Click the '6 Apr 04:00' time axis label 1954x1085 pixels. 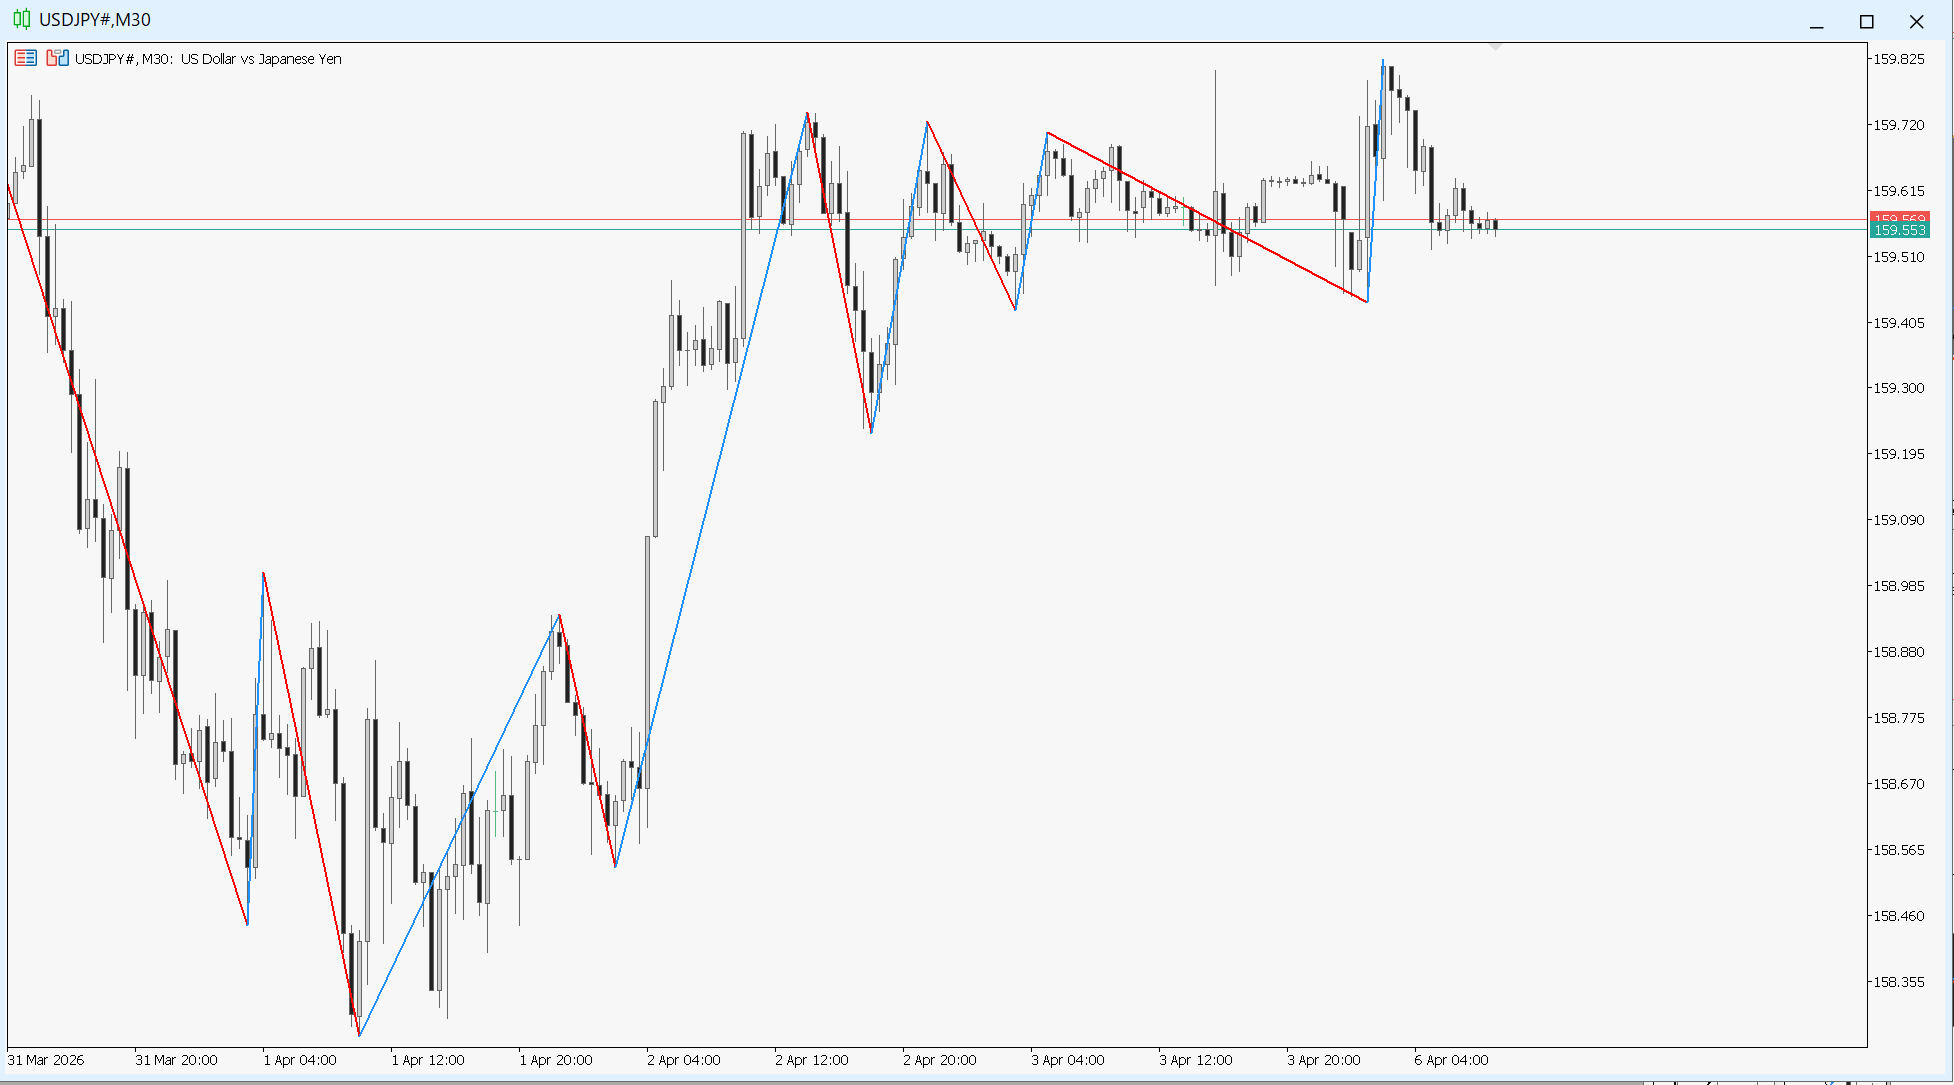pos(1451,1060)
